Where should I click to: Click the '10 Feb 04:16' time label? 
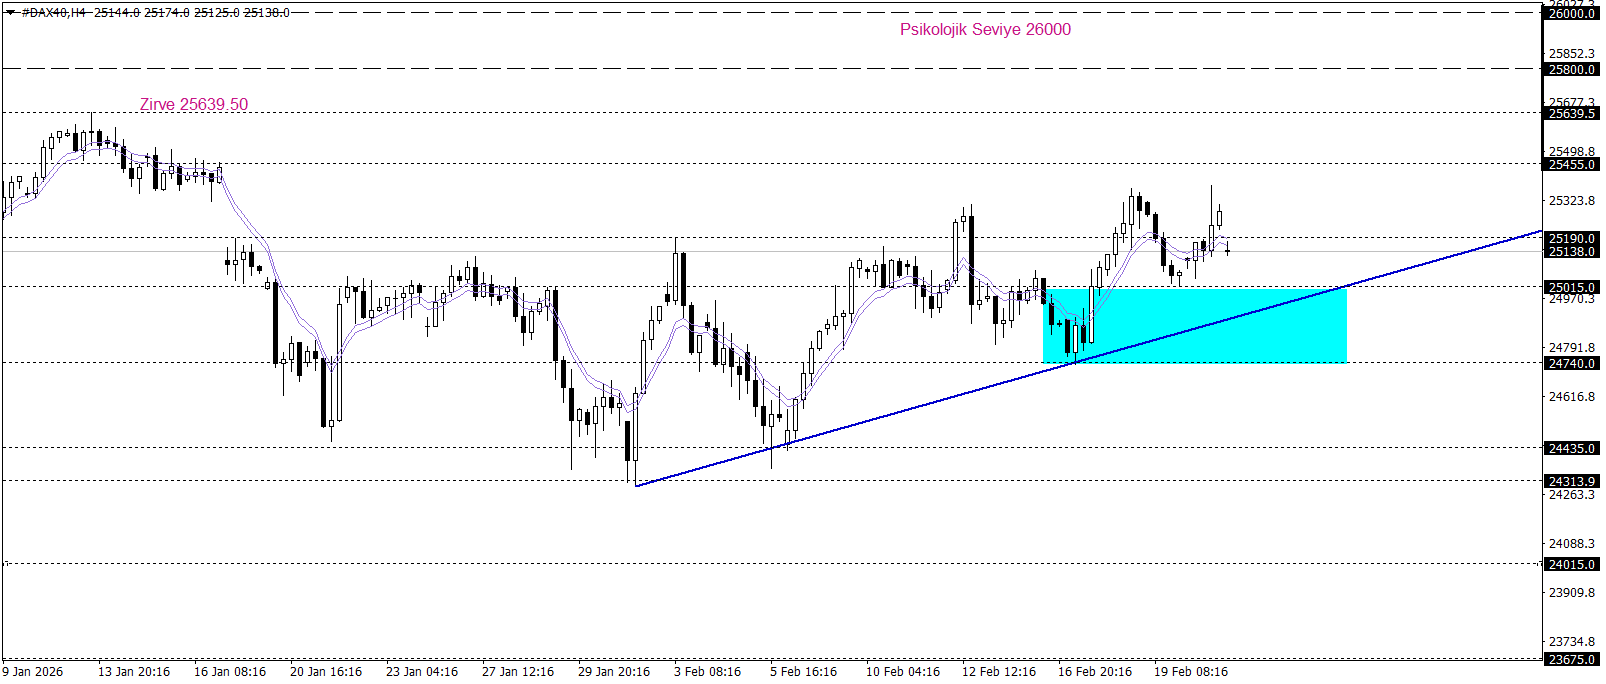click(x=903, y=672)
